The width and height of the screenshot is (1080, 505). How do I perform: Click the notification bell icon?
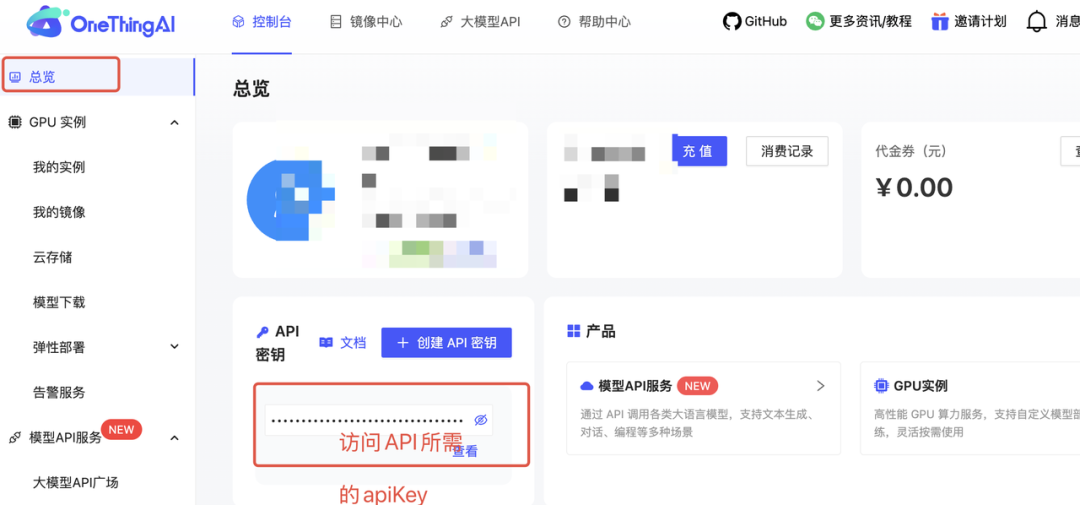[x=1037, y=21]
